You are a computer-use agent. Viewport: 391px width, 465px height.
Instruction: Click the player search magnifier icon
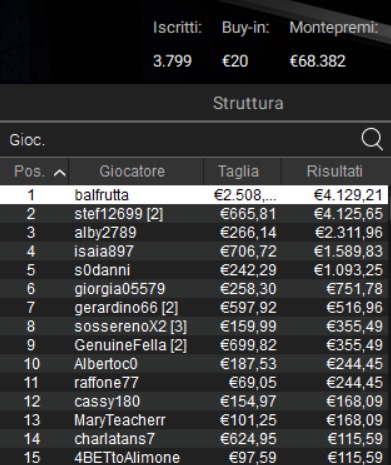[x=372, y=139]
